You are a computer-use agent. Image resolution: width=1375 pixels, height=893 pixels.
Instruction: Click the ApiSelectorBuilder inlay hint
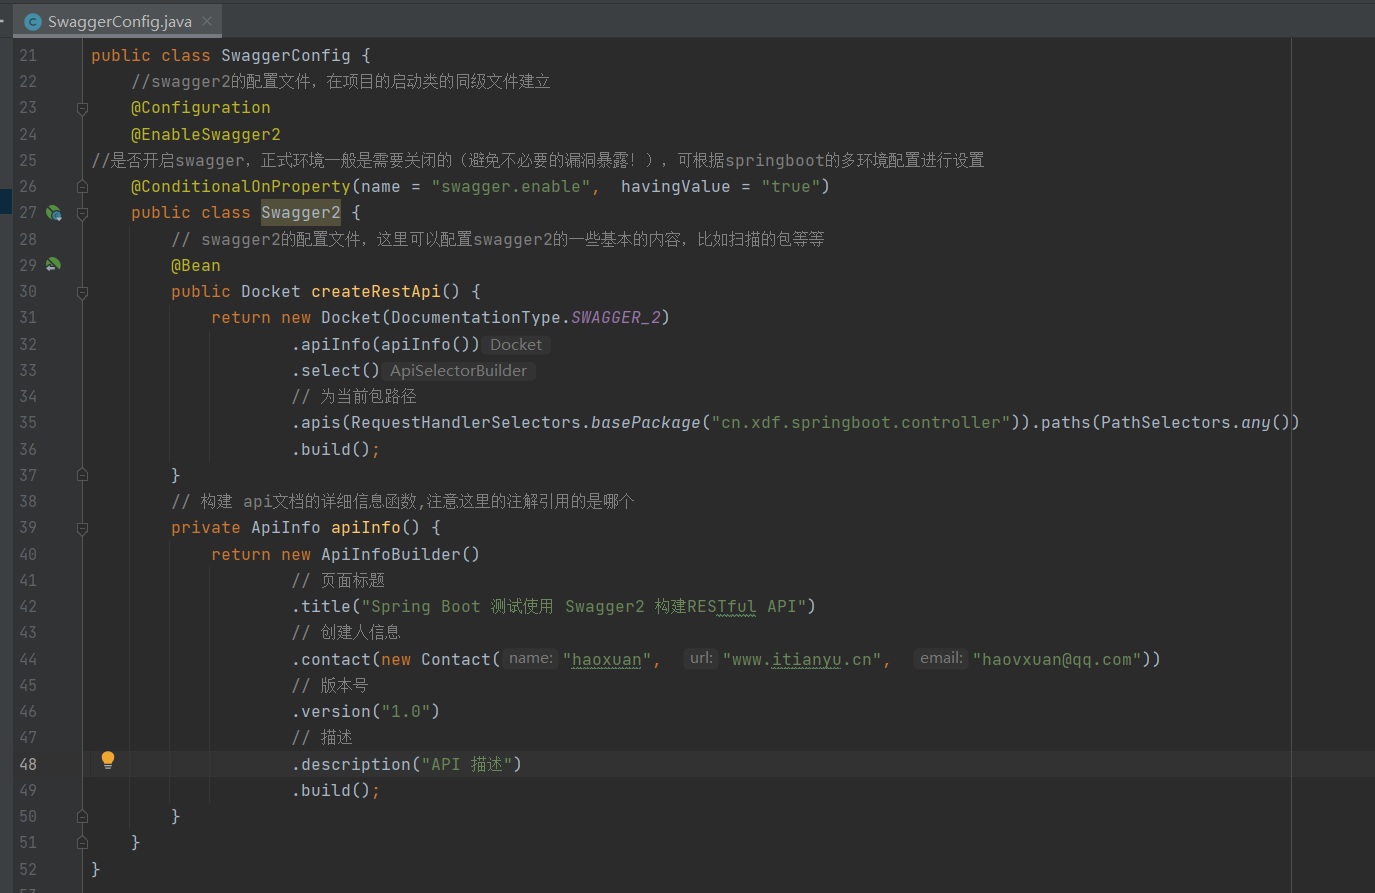coord(458,371)
